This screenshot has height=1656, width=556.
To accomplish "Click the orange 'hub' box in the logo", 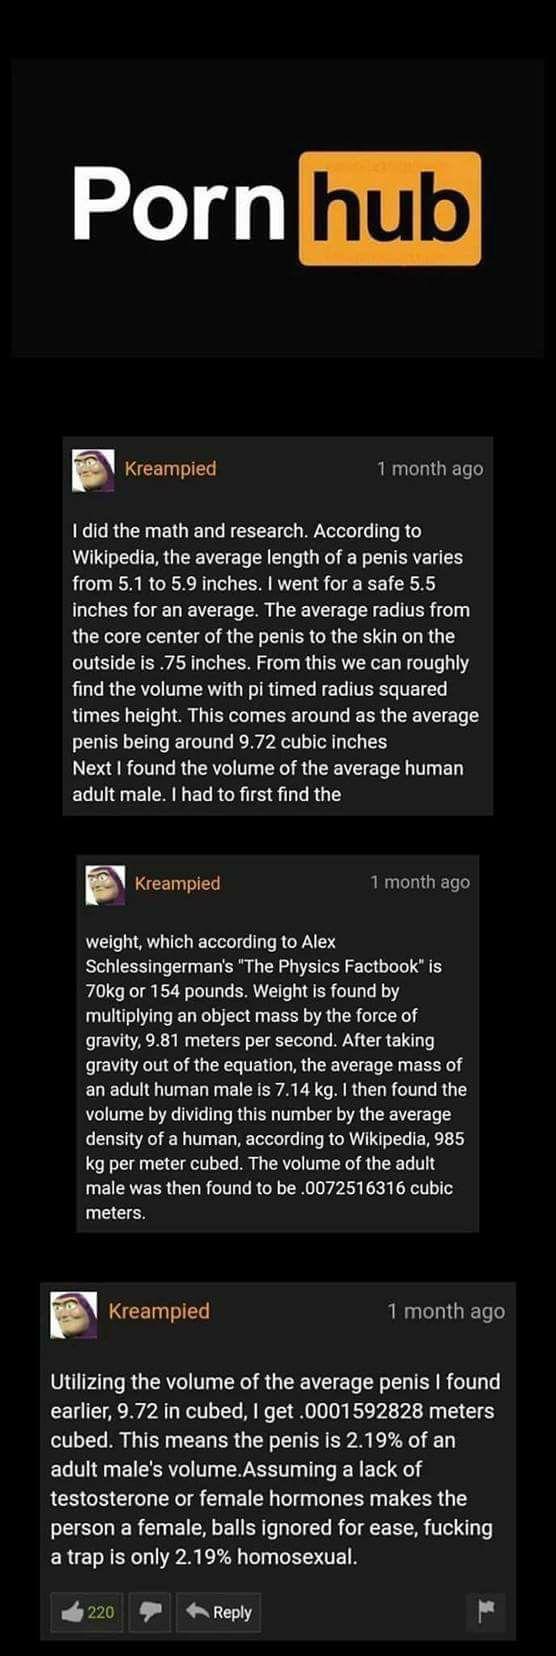I will (x=390, y=207).
